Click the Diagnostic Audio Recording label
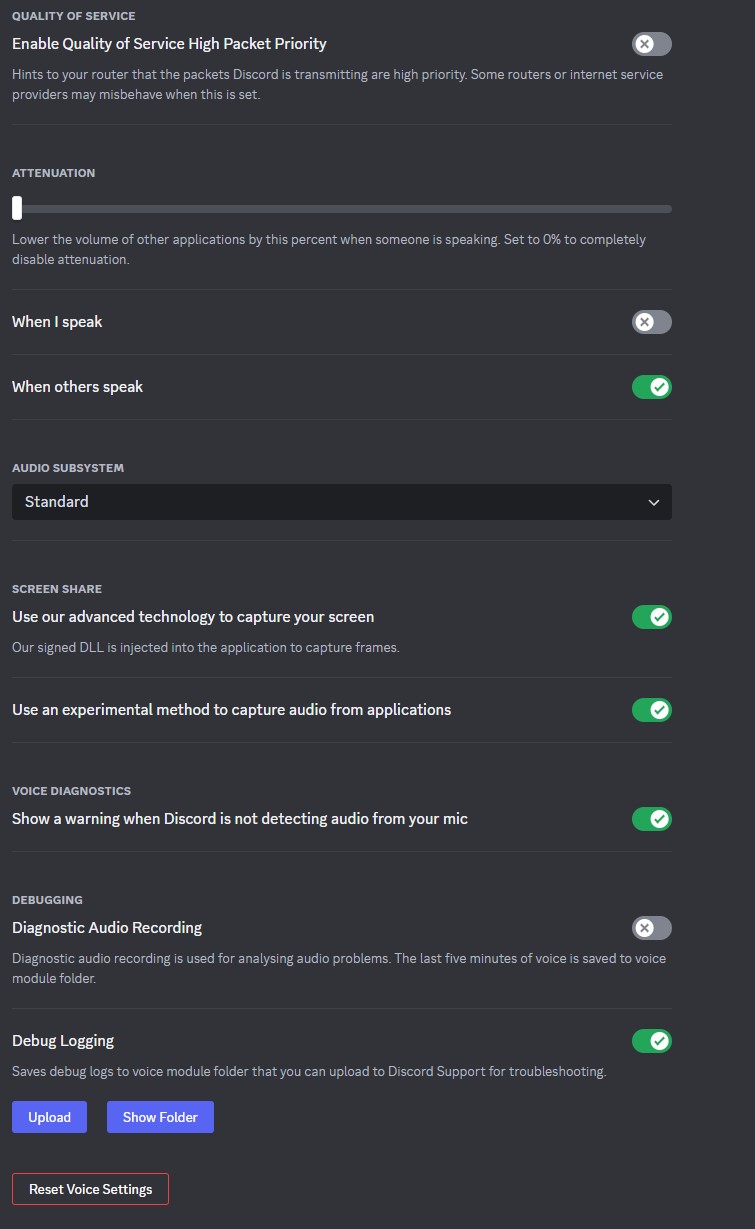This screenshot has height=1229, width=755. 107,928
